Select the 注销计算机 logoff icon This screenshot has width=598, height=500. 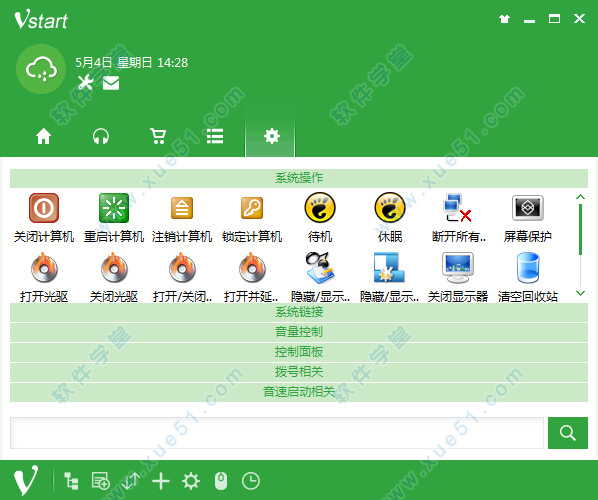click(182, 208)
